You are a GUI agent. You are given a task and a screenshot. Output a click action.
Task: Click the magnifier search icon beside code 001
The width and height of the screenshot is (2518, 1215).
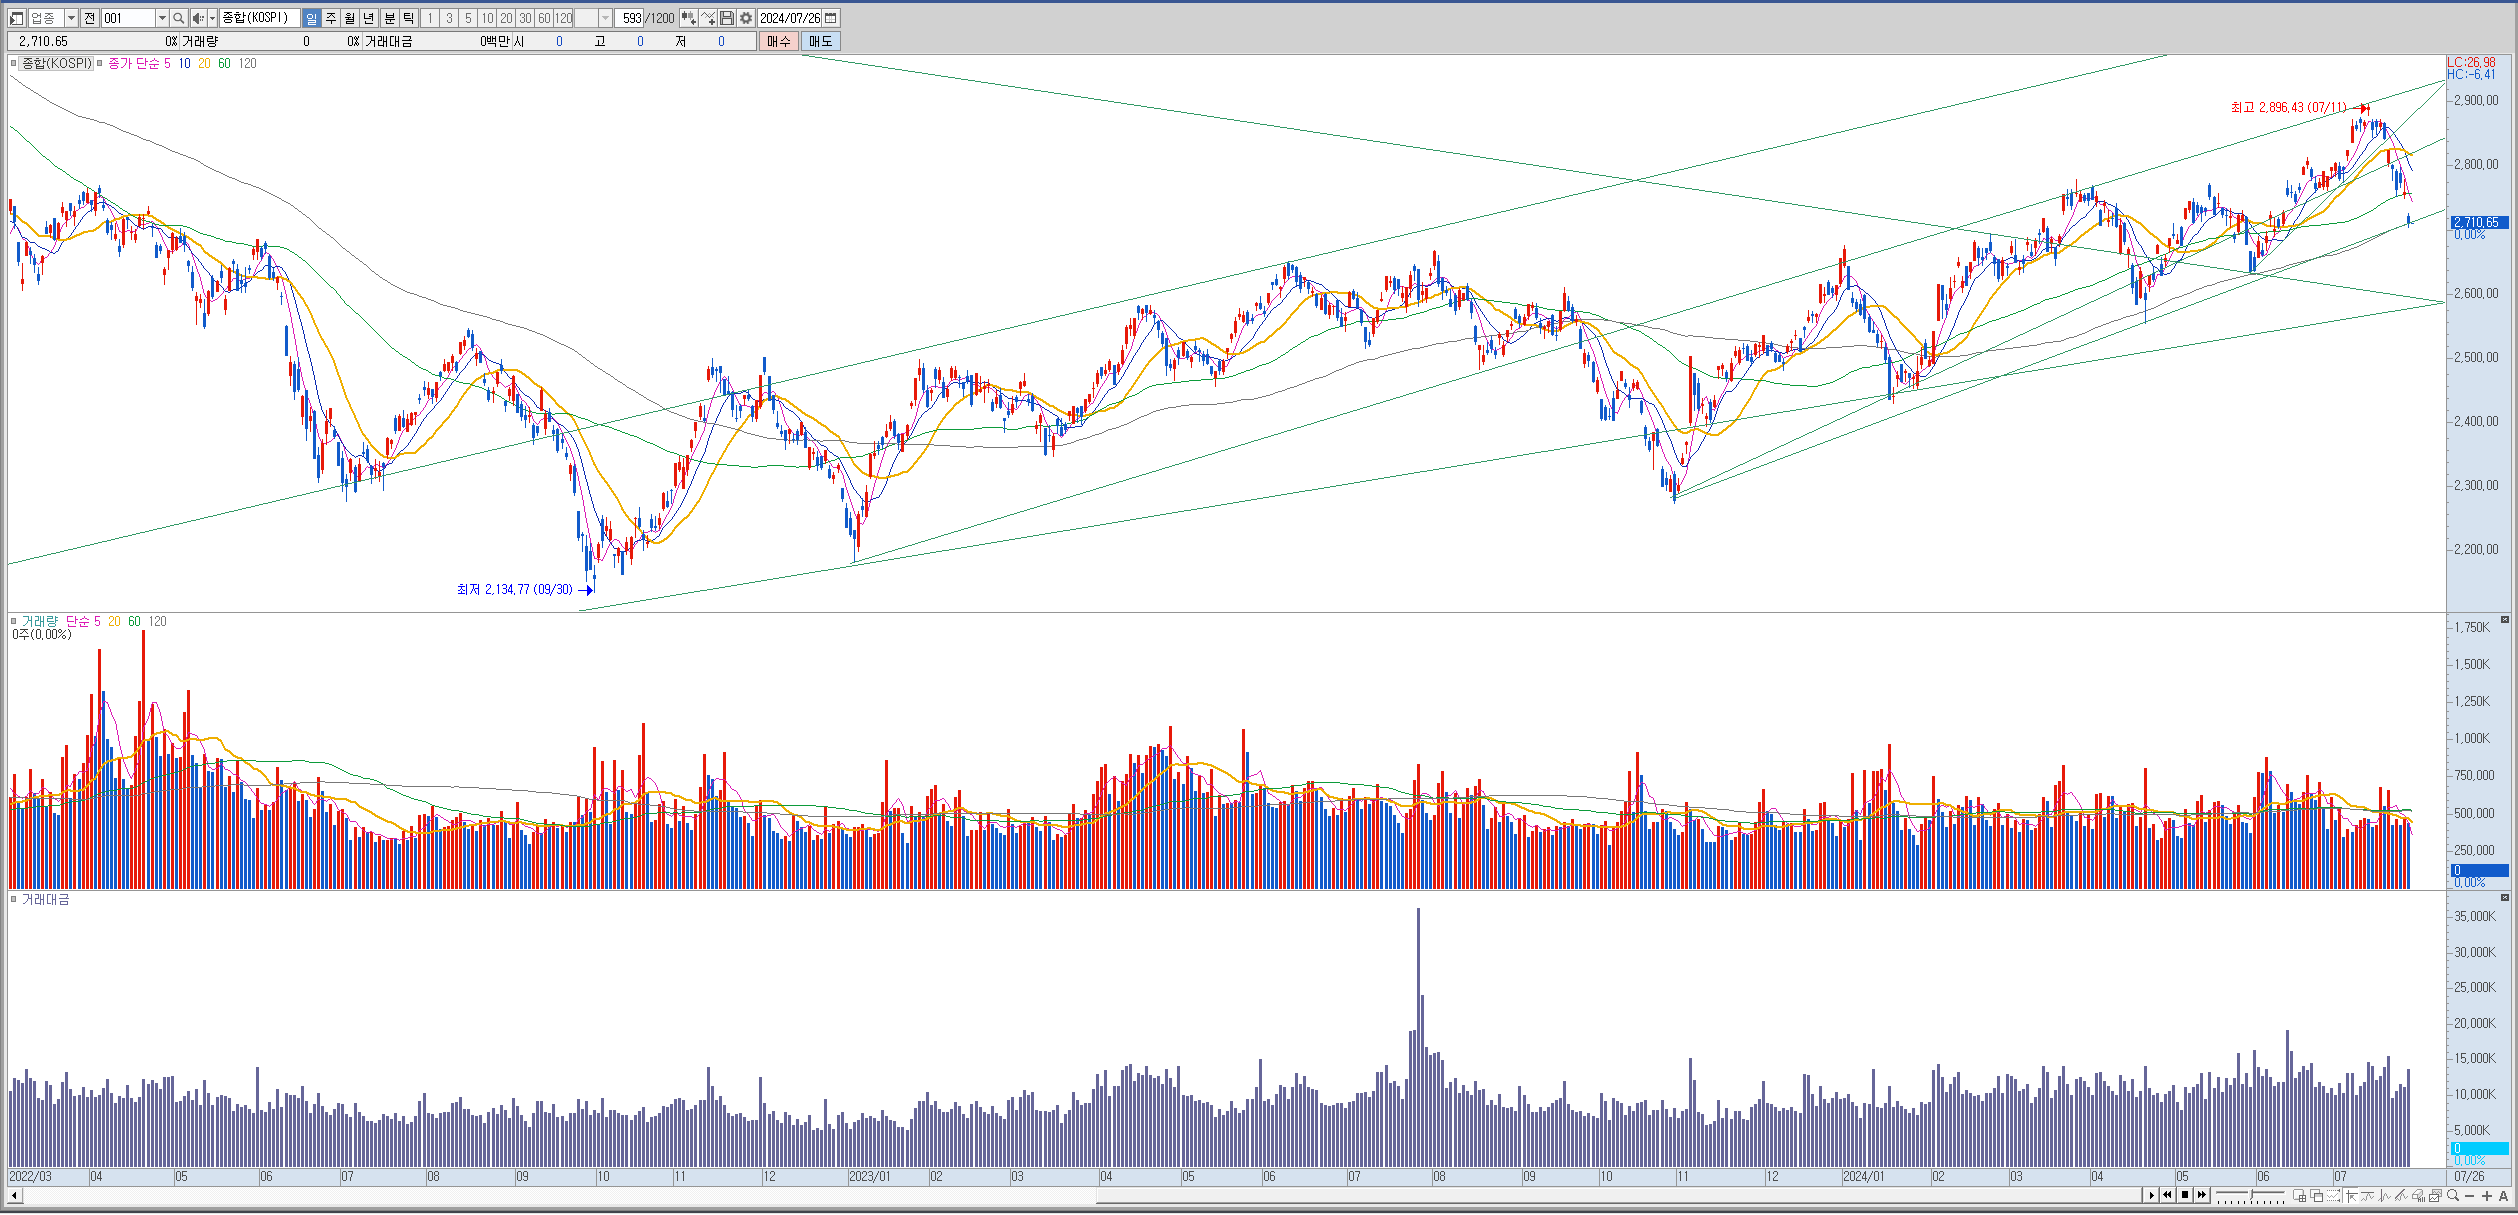pyautogui.click(x=178, y=18)
